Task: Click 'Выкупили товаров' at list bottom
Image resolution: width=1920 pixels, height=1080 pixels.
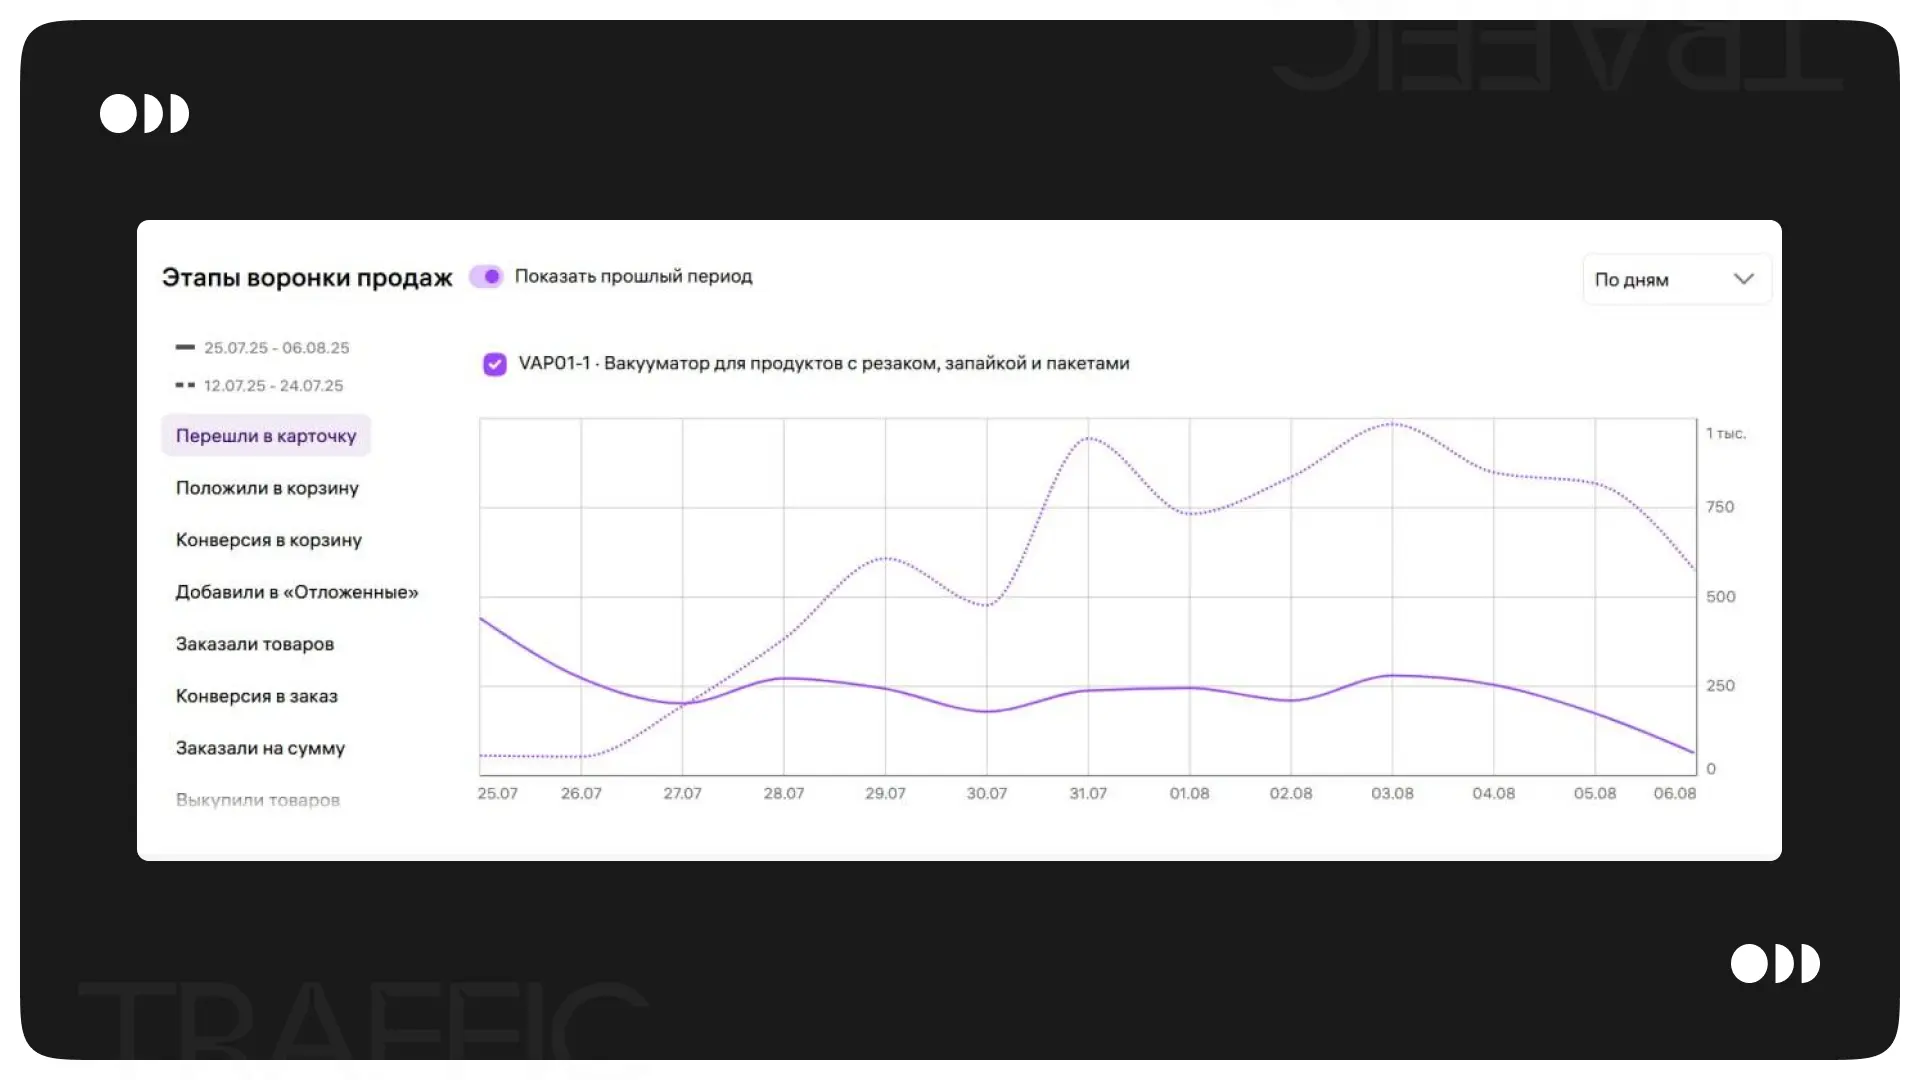Action: pyautogui.click(x=258, y=800)
